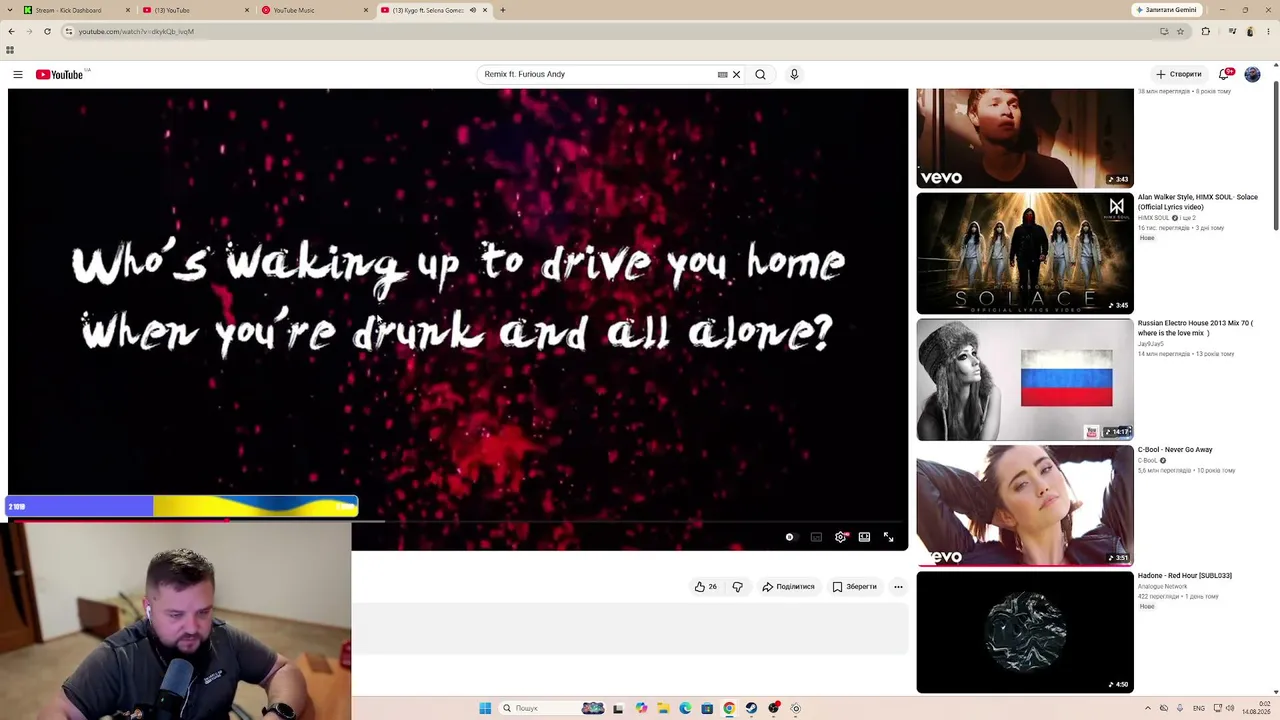1280x720 pixels.
Task: Clear the search box with the X
Action: [x=736, y=74]
